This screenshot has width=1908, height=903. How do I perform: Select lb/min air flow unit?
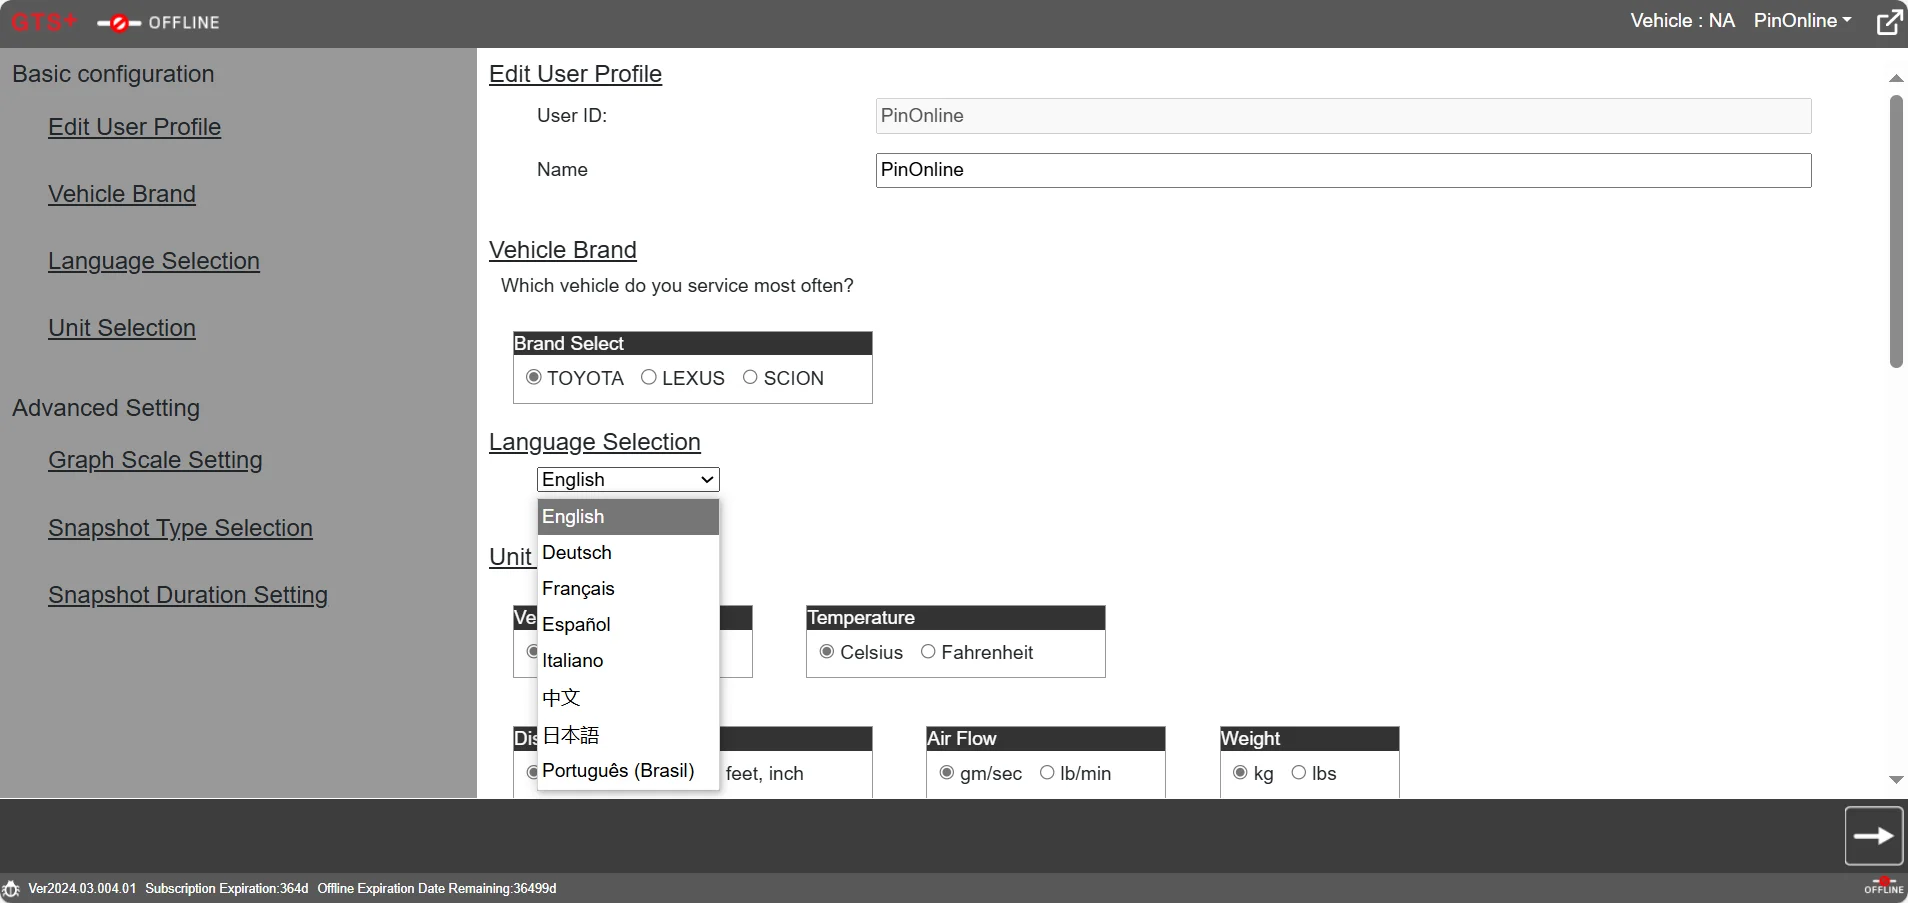point(1047,772)
